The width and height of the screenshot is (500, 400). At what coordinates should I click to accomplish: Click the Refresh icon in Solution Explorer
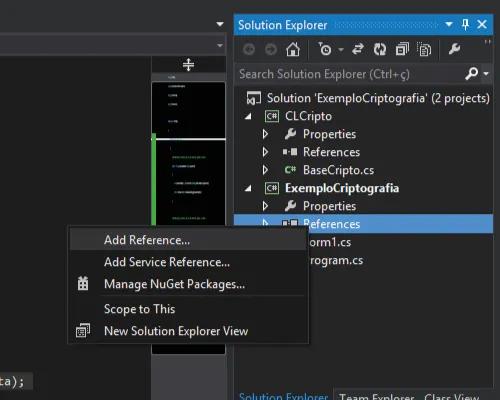click(380, 50)
